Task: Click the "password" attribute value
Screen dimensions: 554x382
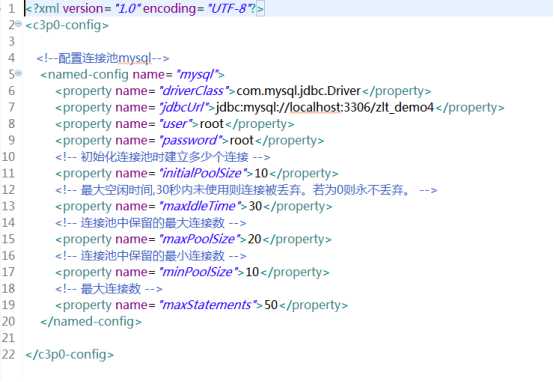Action: (190, 140)
